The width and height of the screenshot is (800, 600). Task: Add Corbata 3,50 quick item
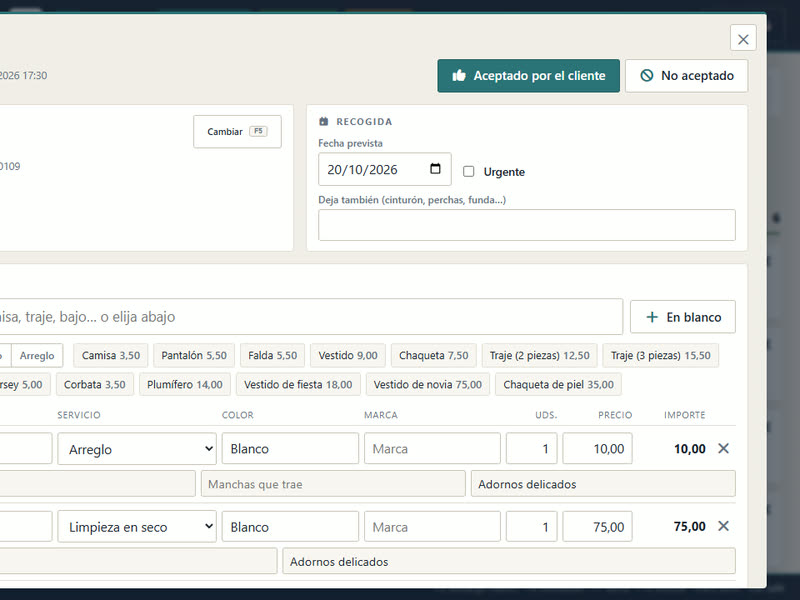click(94, 385)
